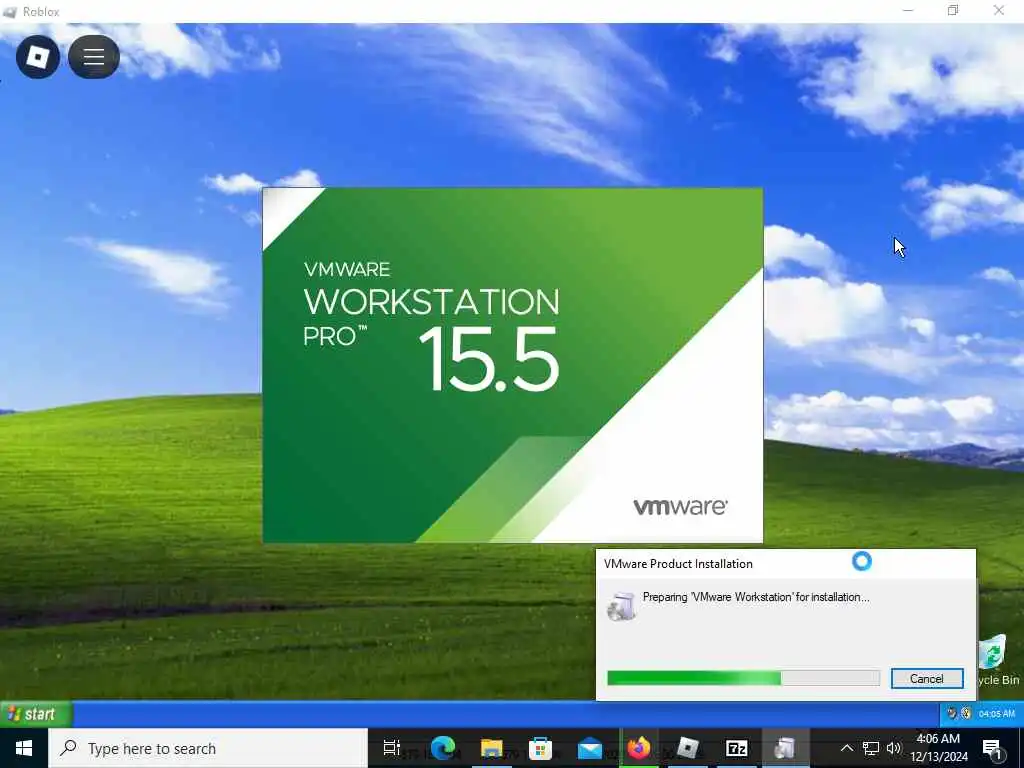Click the XP system tray security icon
Image resolution: width=1024 pixels, height=768 pixels.
pyautogui.click(x=966, y=713)
